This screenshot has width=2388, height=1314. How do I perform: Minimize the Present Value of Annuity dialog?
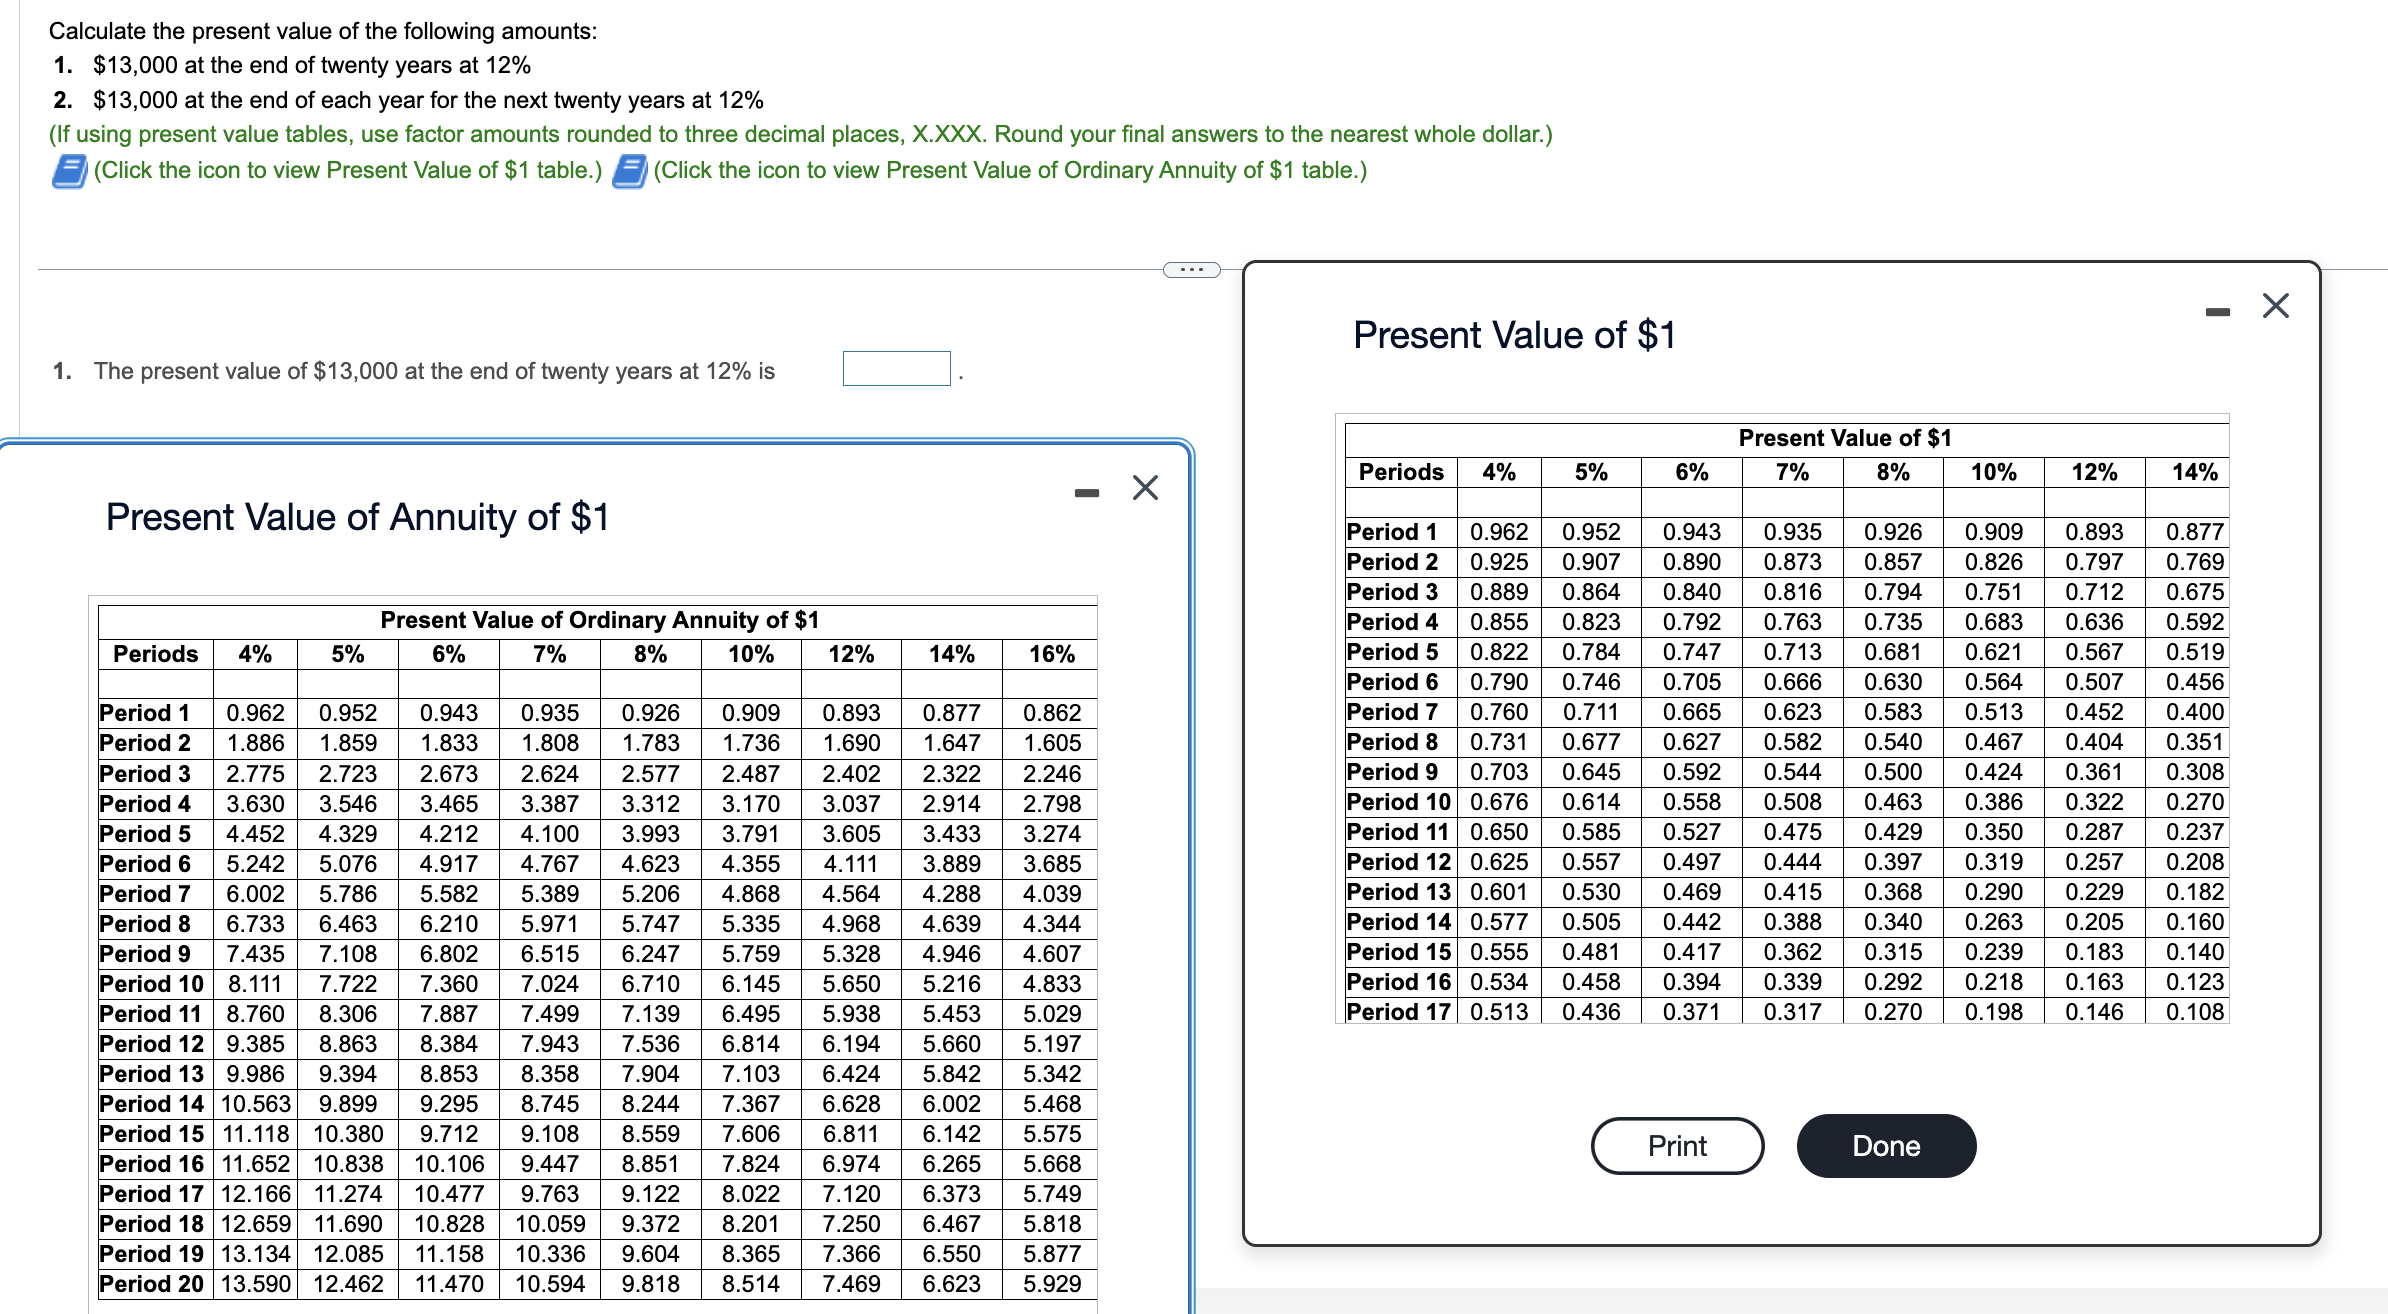(1087, 490)
